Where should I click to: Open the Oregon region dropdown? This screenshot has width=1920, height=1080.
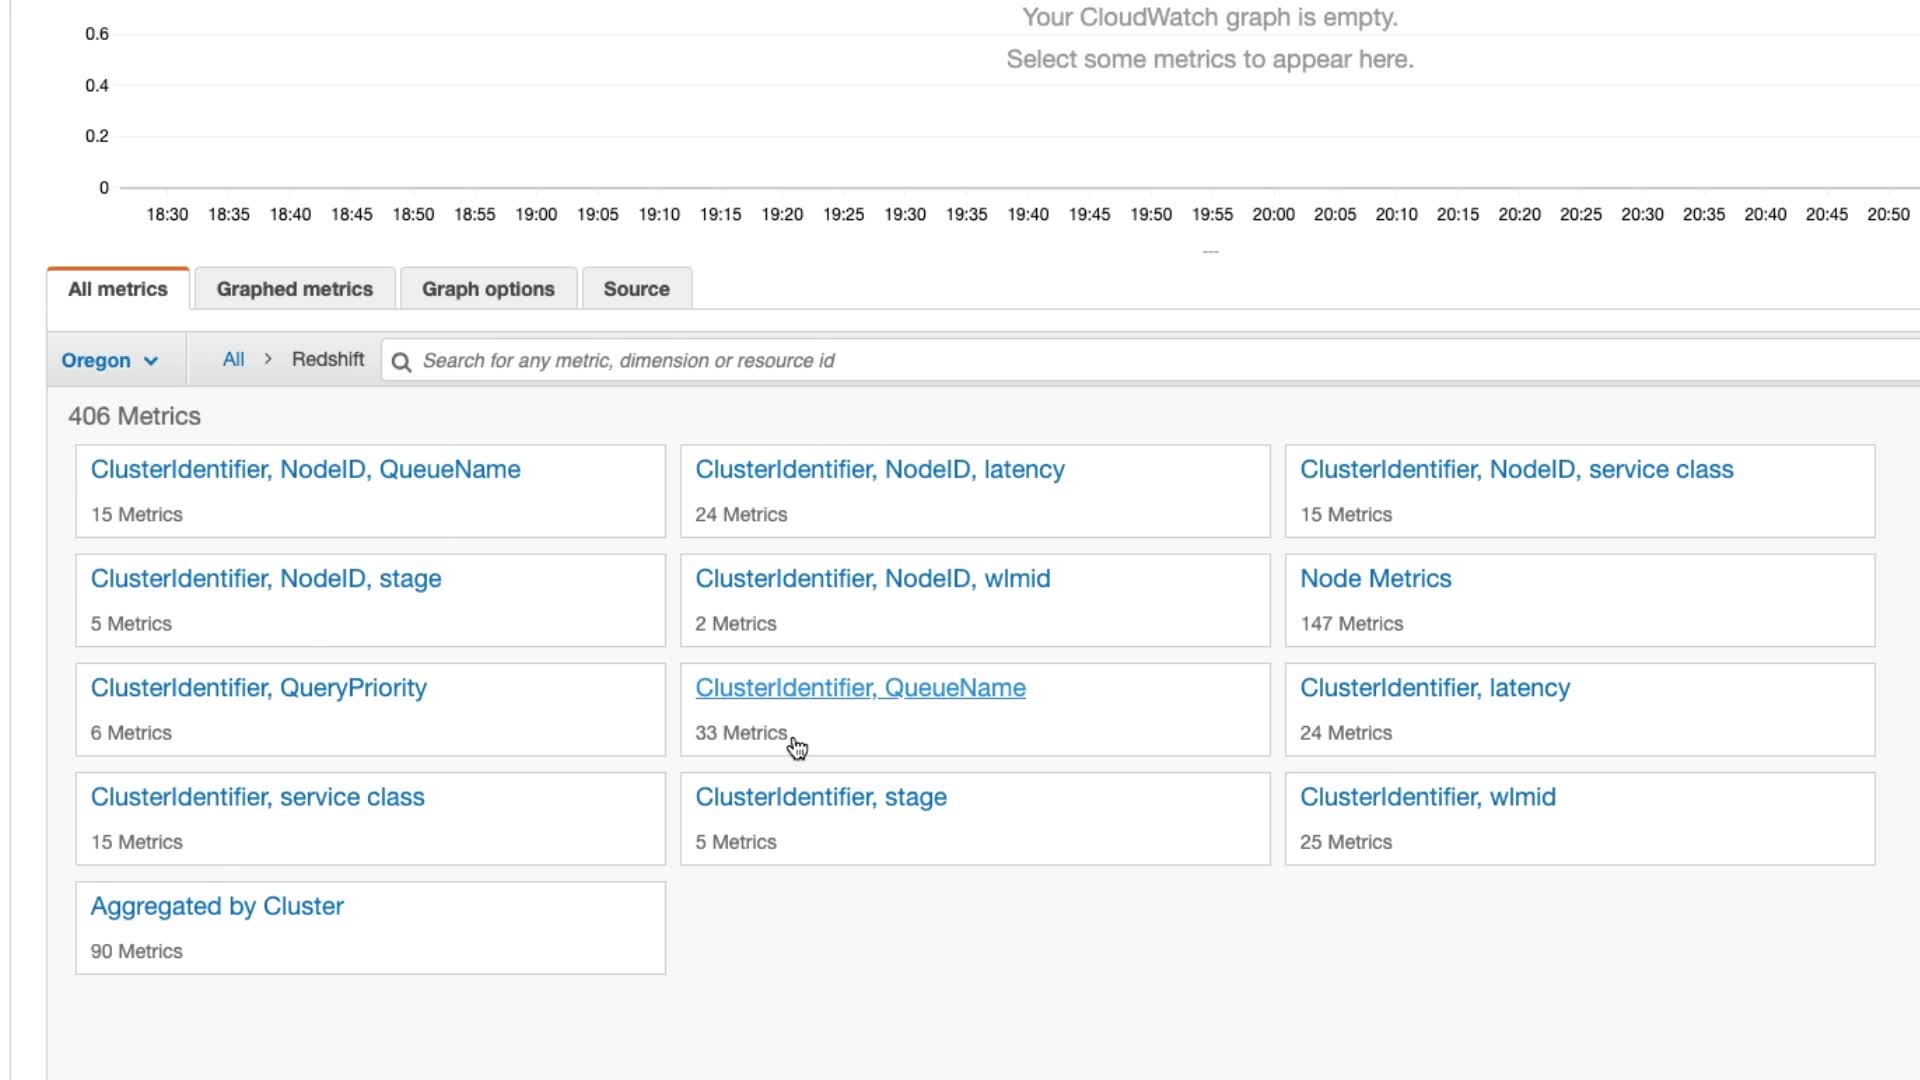click(110, 361)
